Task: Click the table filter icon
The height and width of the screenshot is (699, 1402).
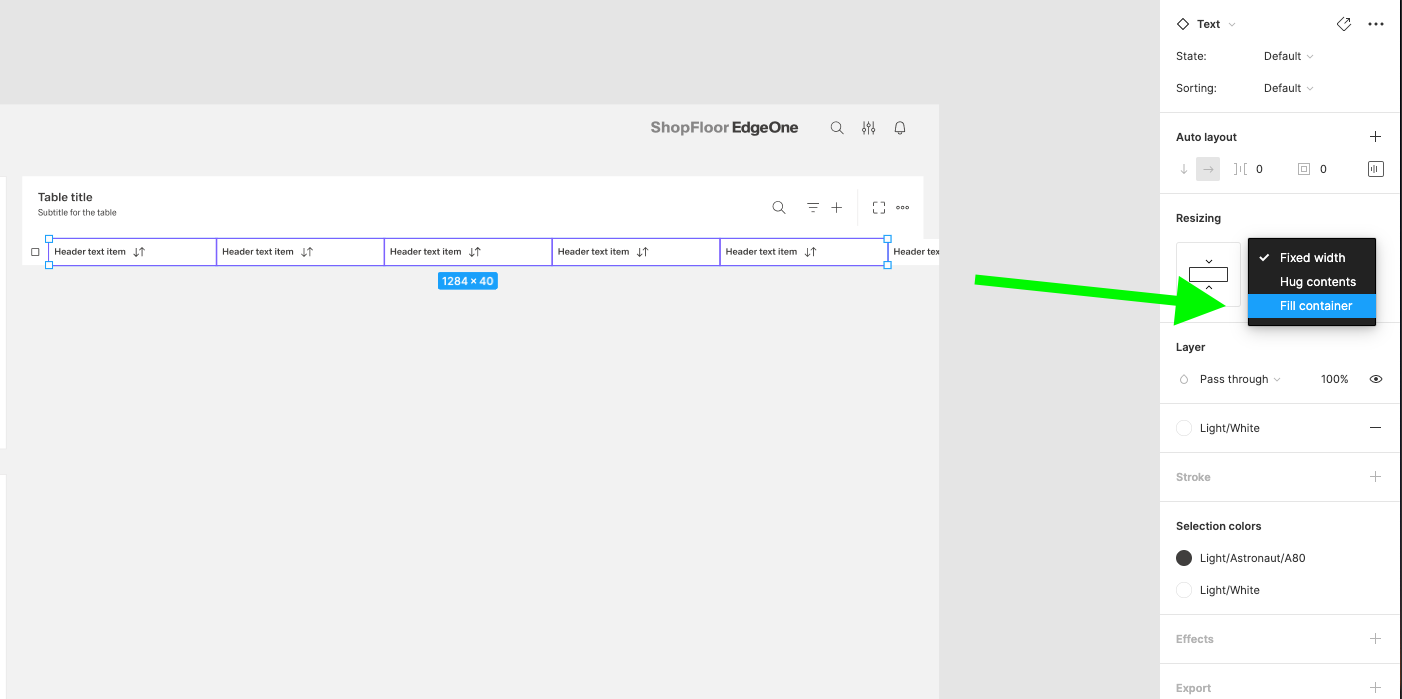Action: [813, 208]
